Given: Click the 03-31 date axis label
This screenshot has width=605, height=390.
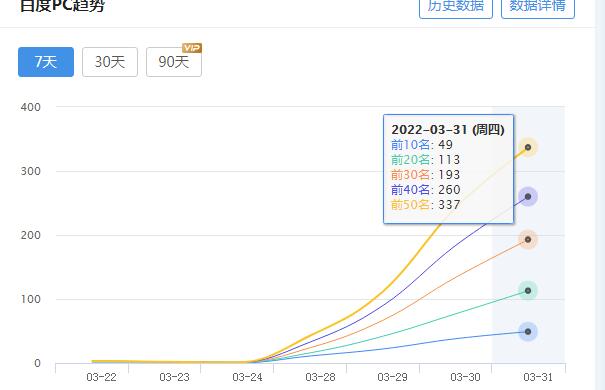Looking at the screenshot, I should tap(538, 377).
